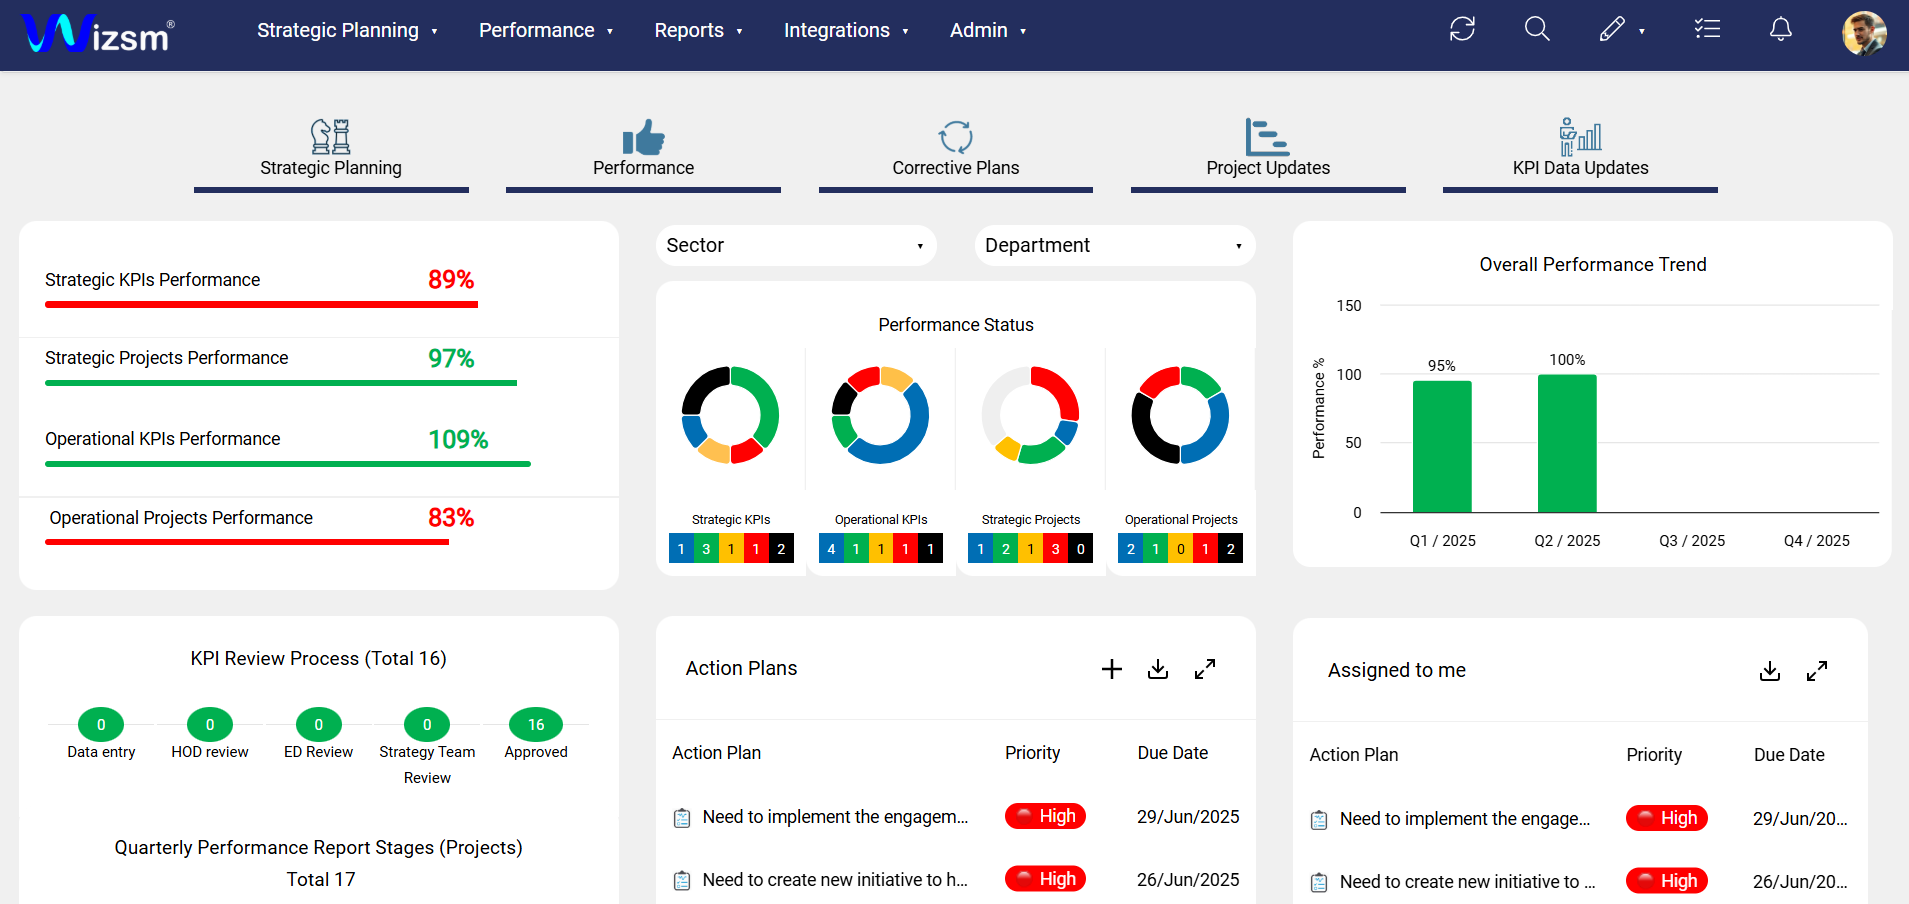This screenshot has width=1909, height=904.
Task: Expand the Action Plans panel to fullscreen
Action: pos(1204,669)
